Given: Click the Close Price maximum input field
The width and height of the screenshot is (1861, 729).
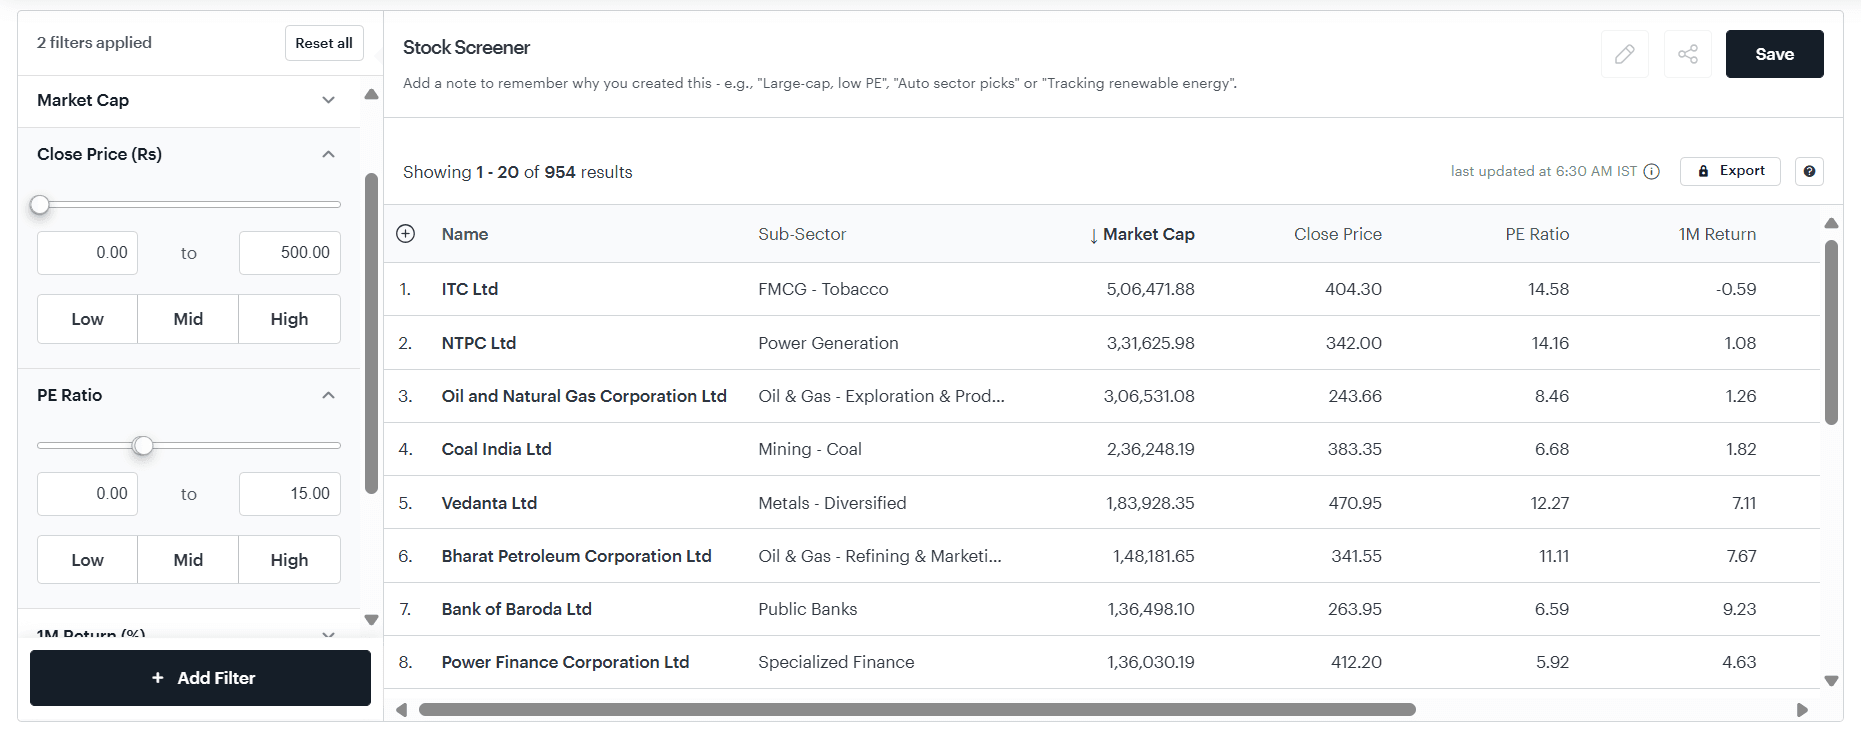Looking at the screenshot, I should [290, 253].
